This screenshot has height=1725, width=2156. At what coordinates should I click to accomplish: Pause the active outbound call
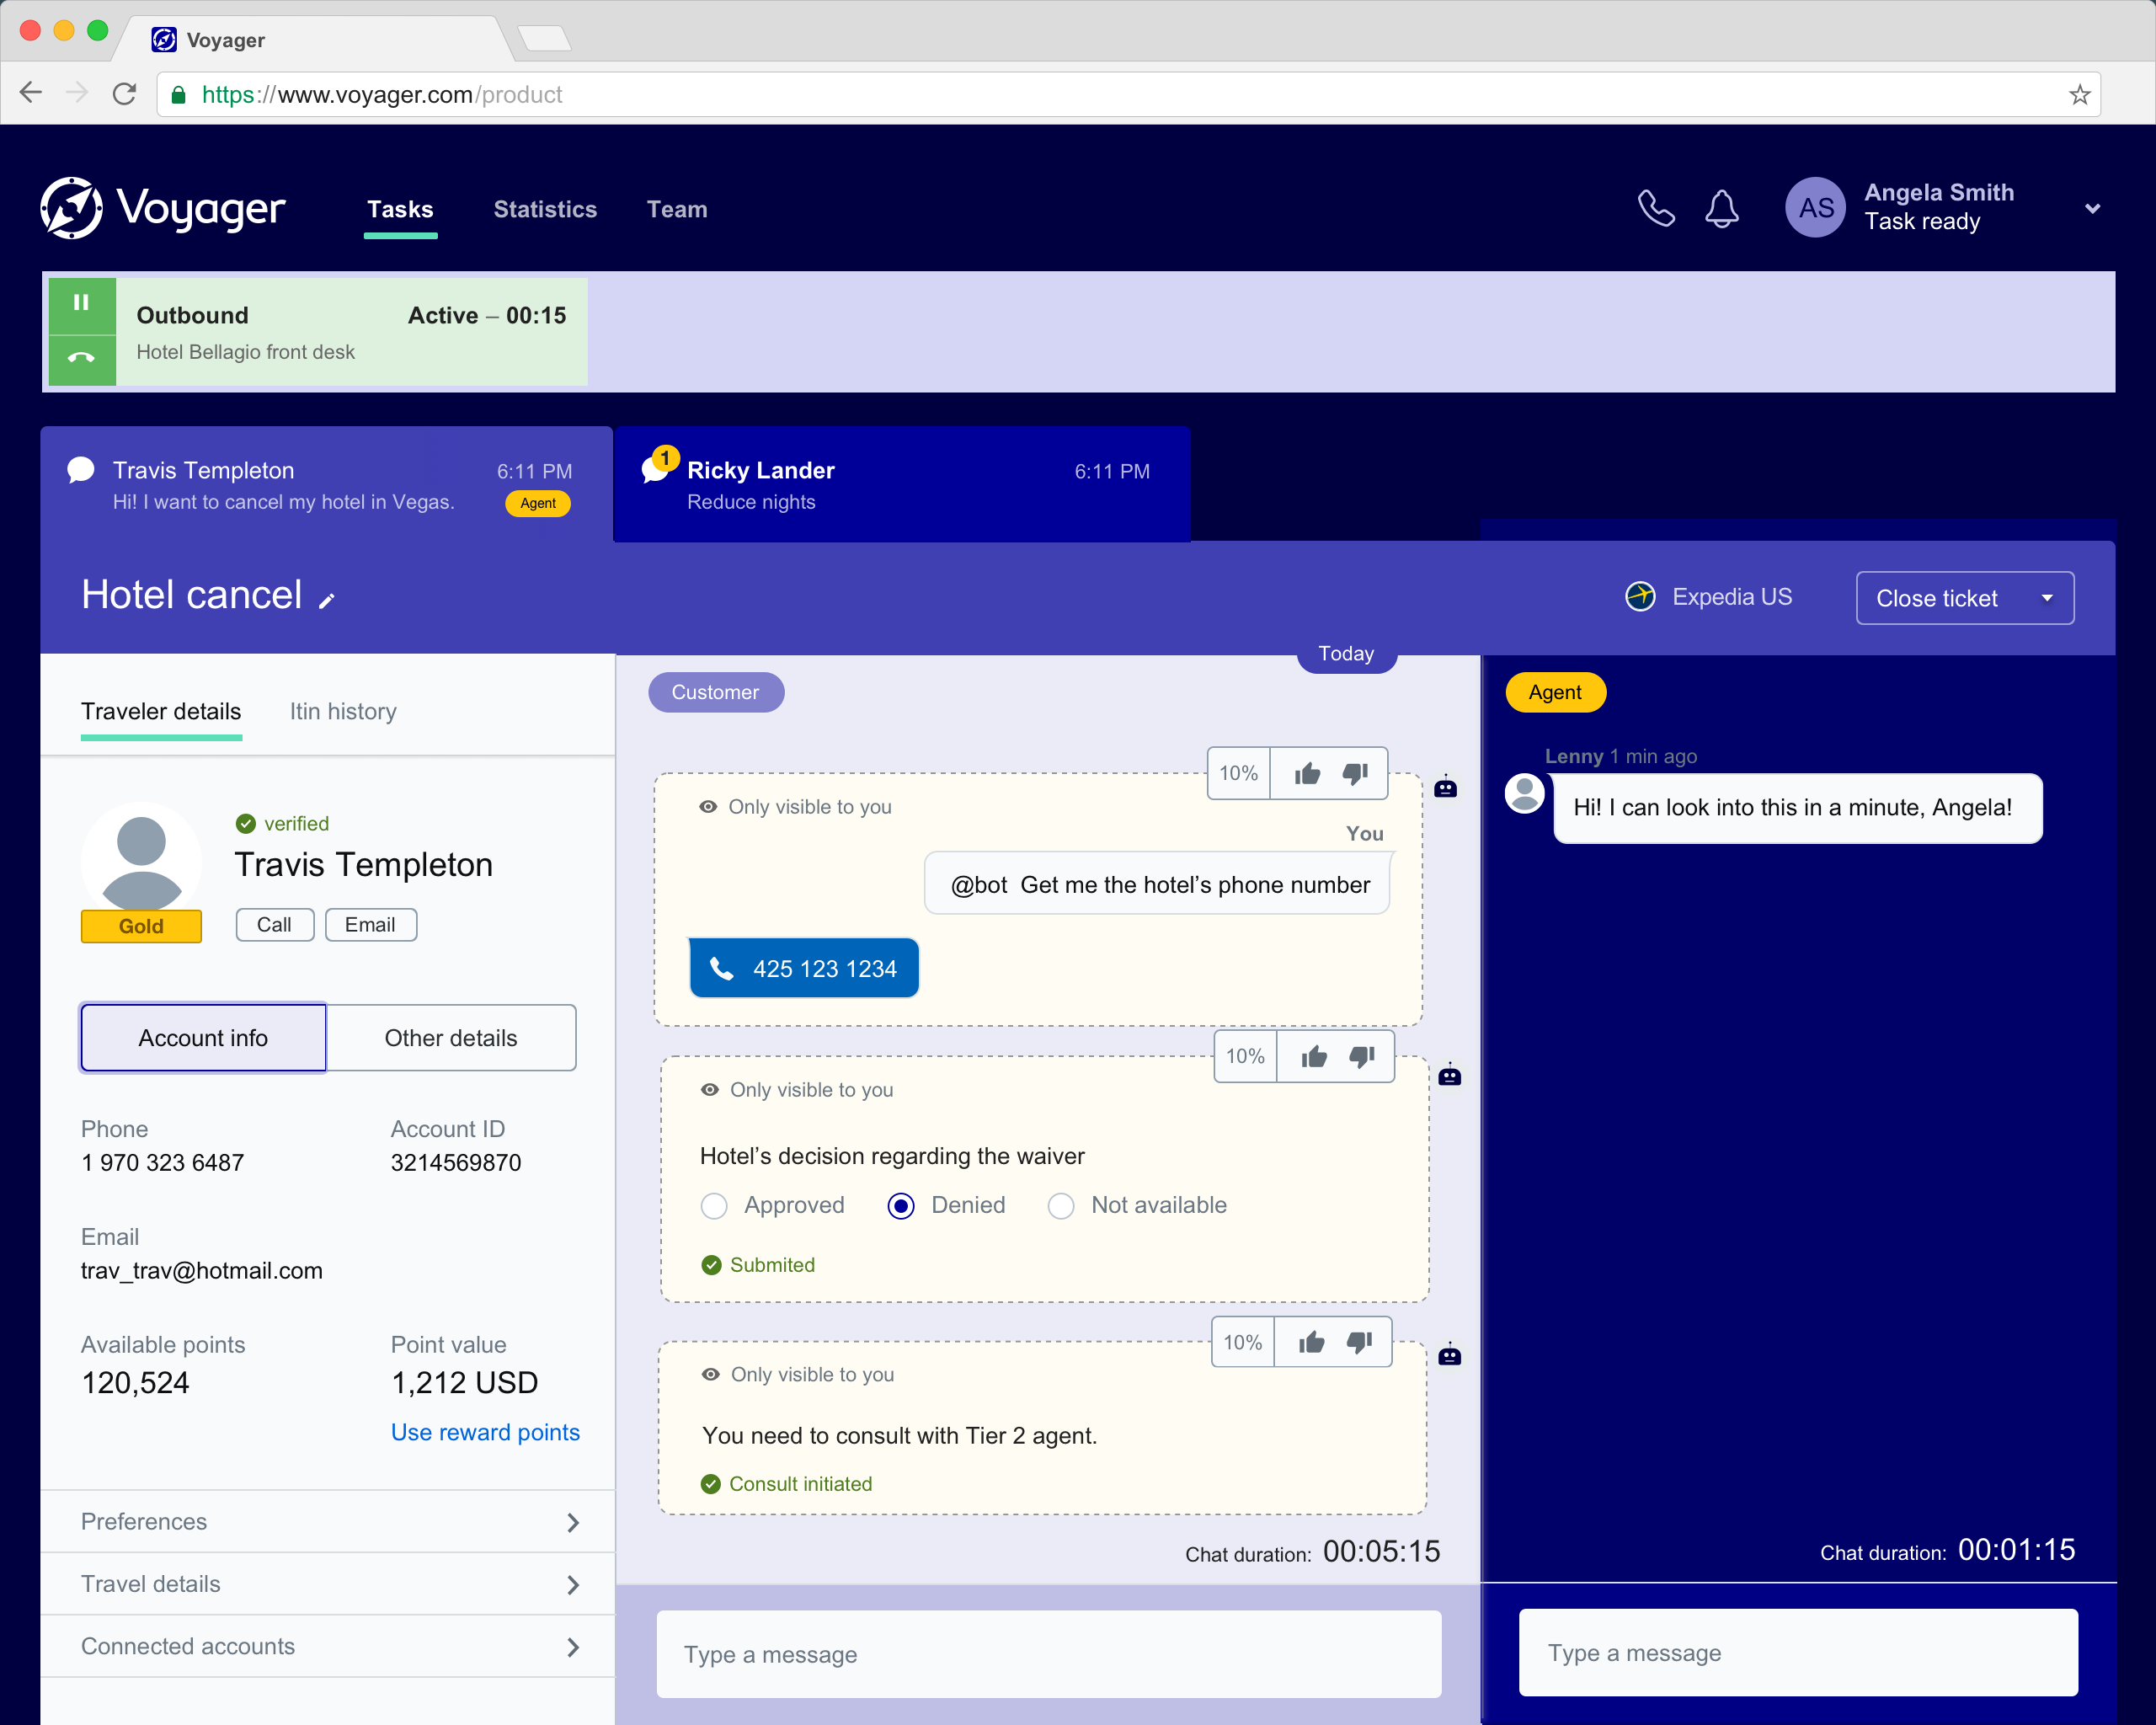(82, 302)
